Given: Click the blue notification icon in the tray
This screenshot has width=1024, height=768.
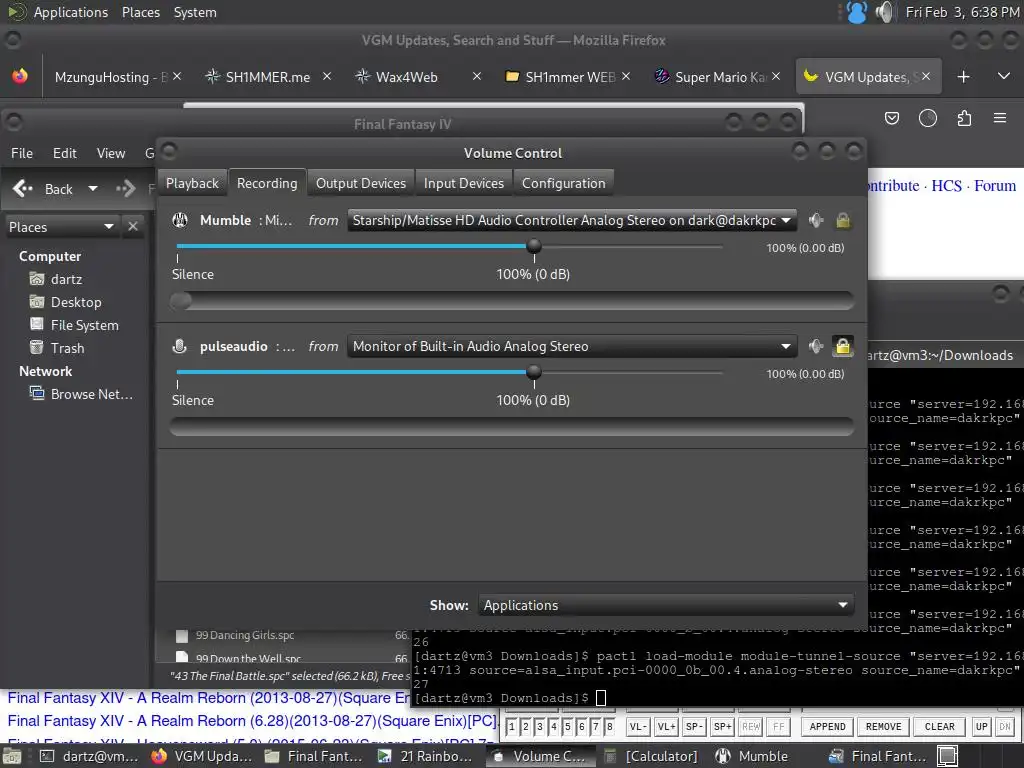Looking at the screenshot, I should 856,12.
